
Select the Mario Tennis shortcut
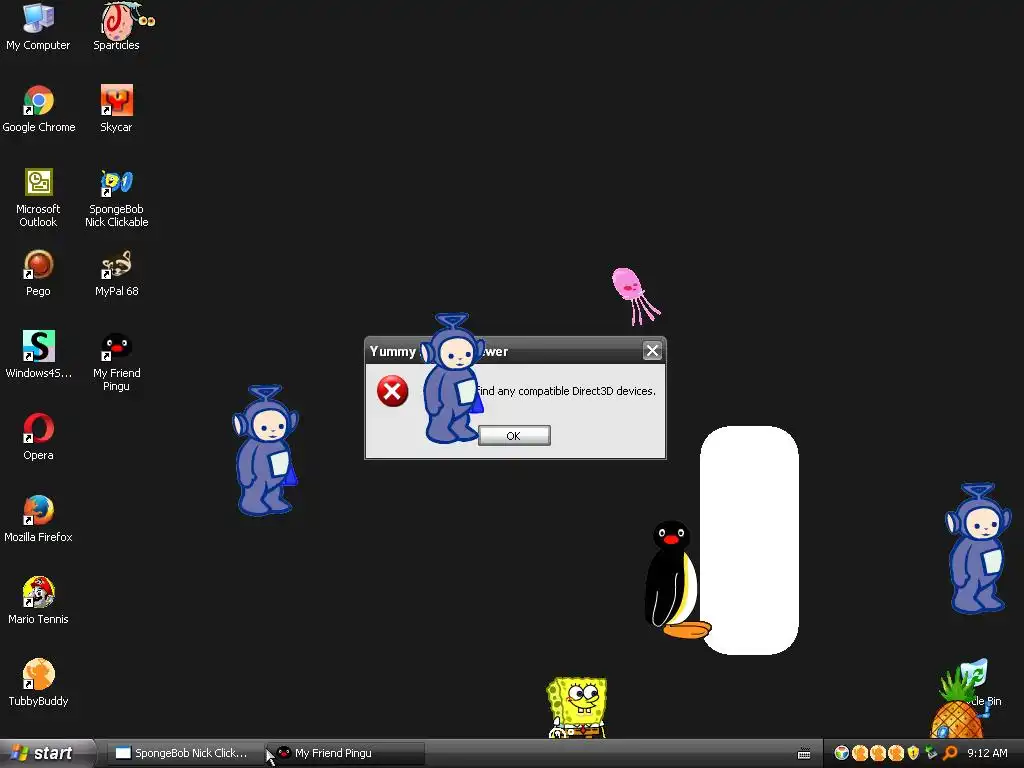click(38, 601)
